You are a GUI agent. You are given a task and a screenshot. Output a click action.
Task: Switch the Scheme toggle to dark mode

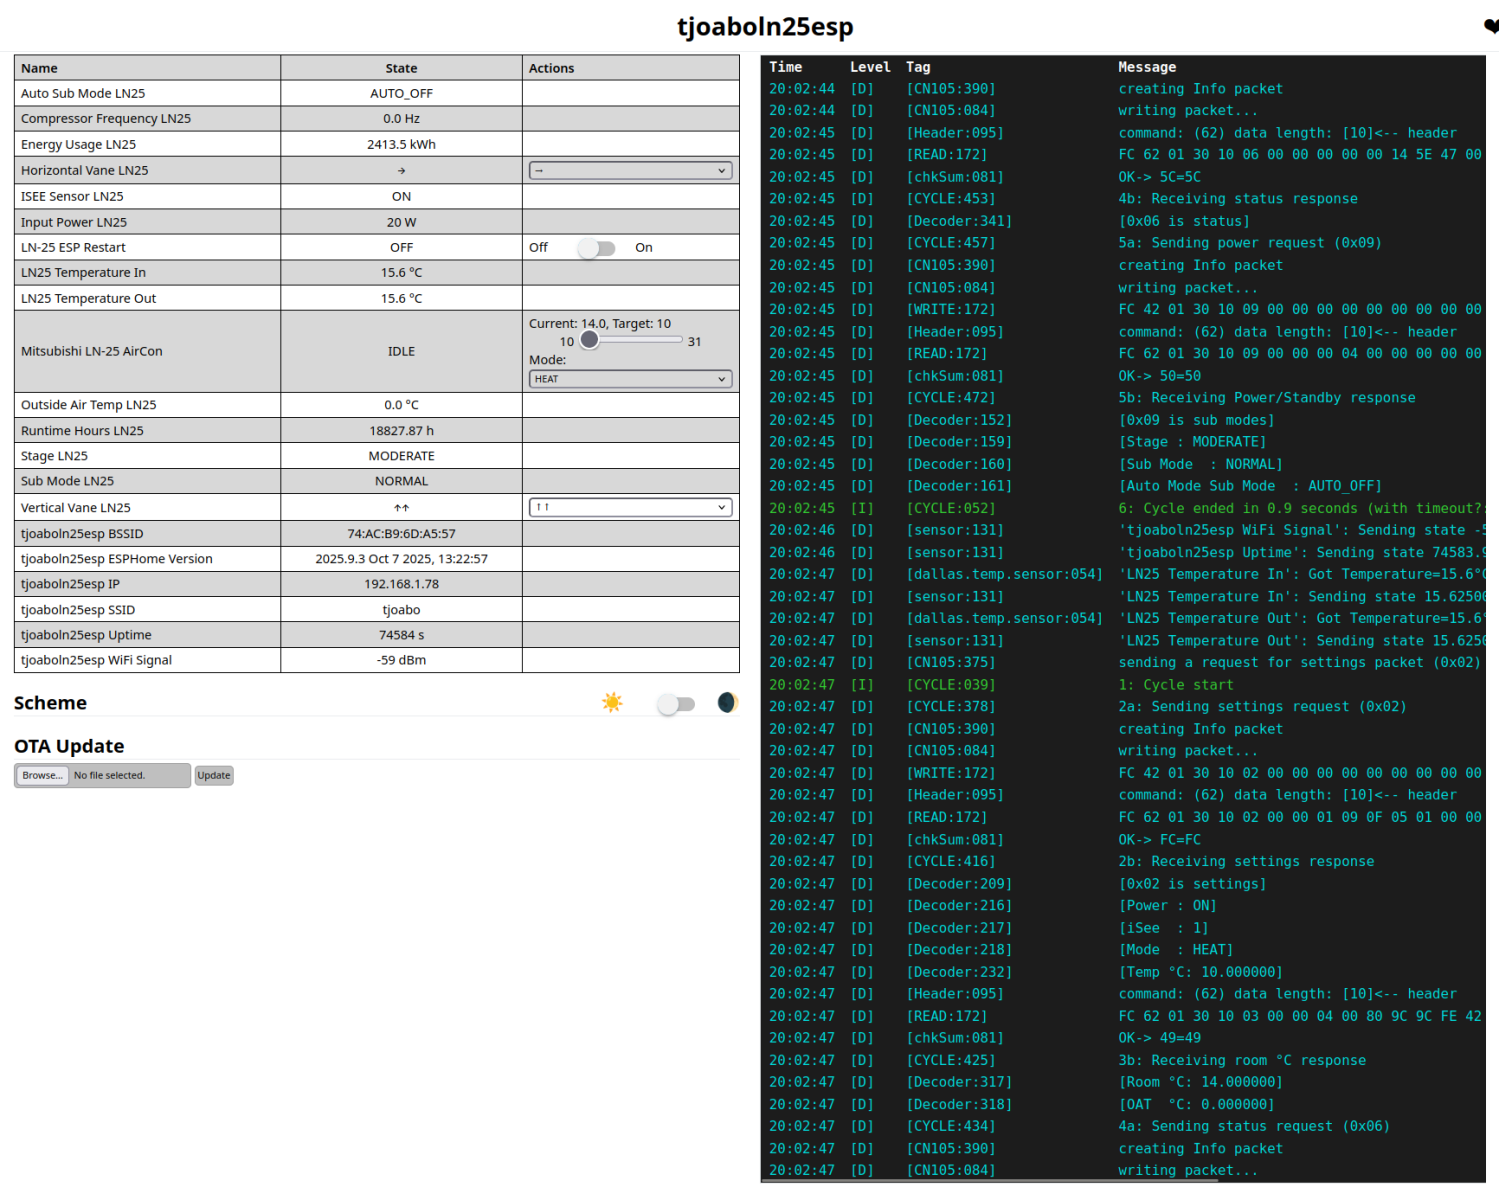click(x=676, y=703)
